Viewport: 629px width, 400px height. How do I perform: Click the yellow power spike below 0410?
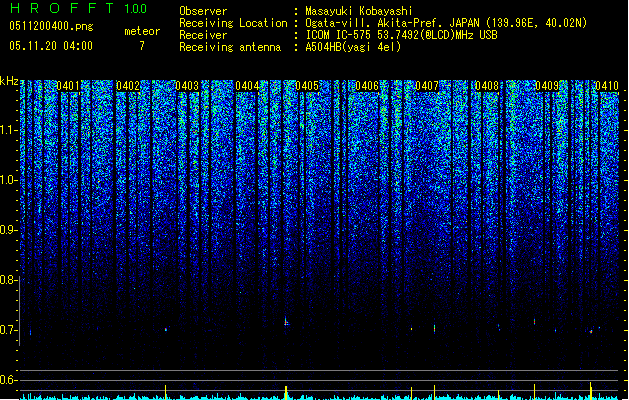(590, 391)
